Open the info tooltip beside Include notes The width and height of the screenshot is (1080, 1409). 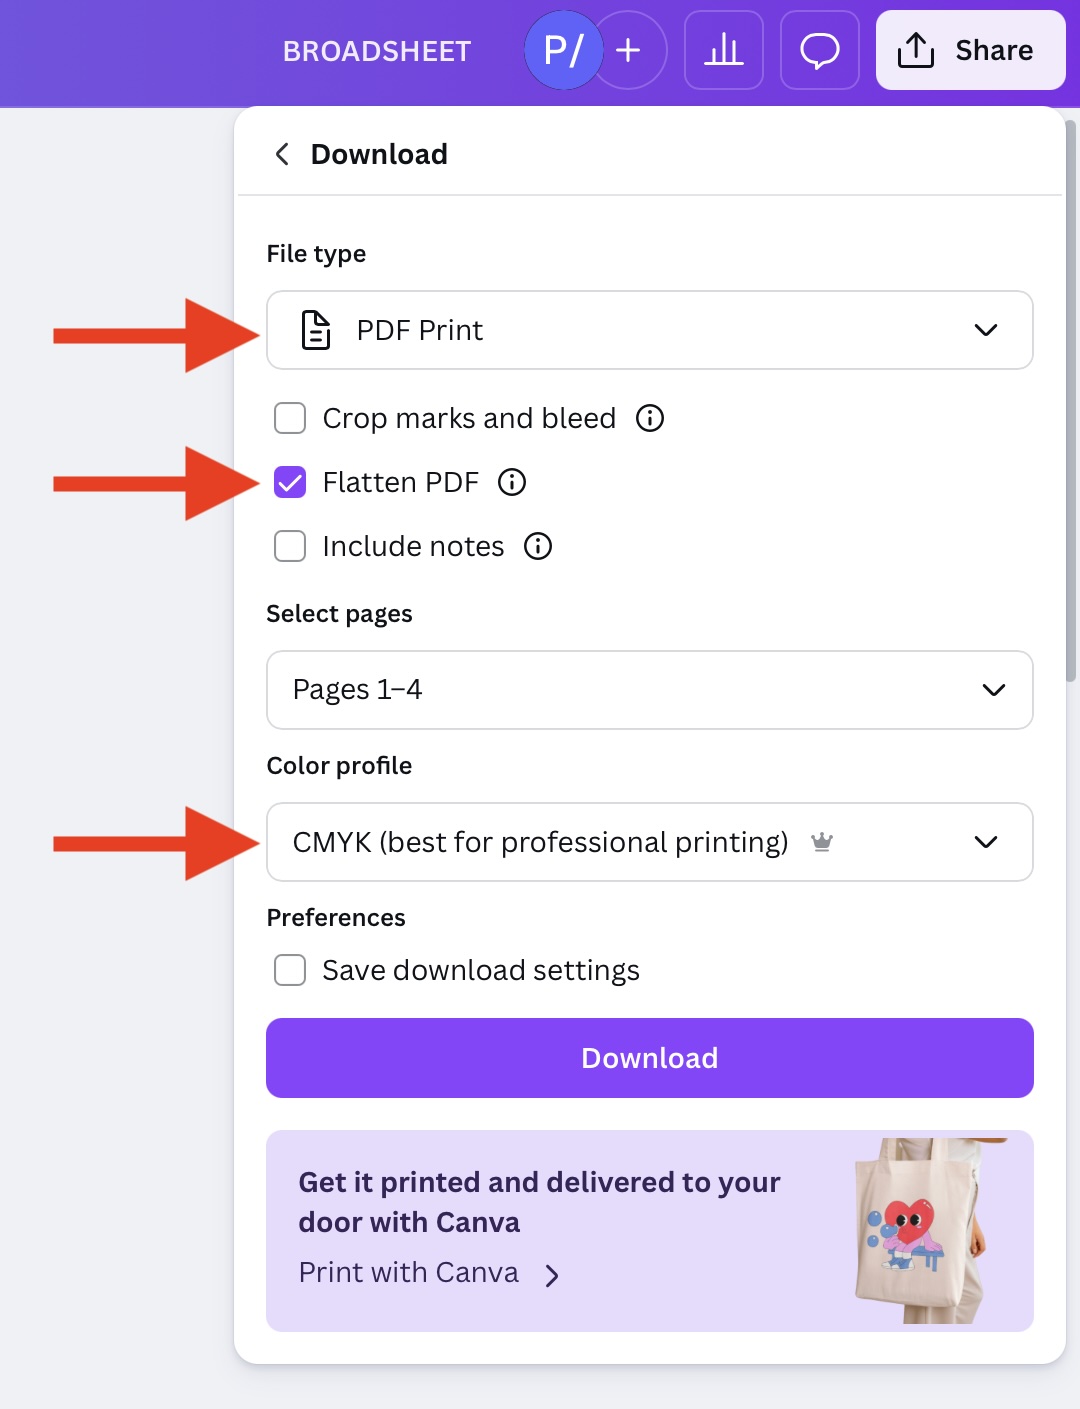pyautogui.click(x=537, y=546)
